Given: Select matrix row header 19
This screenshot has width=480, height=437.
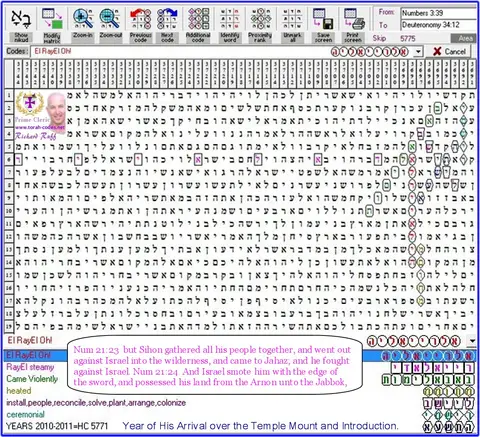Looking at the screenshot, I should pyautogui.click(x=9, y=326).
